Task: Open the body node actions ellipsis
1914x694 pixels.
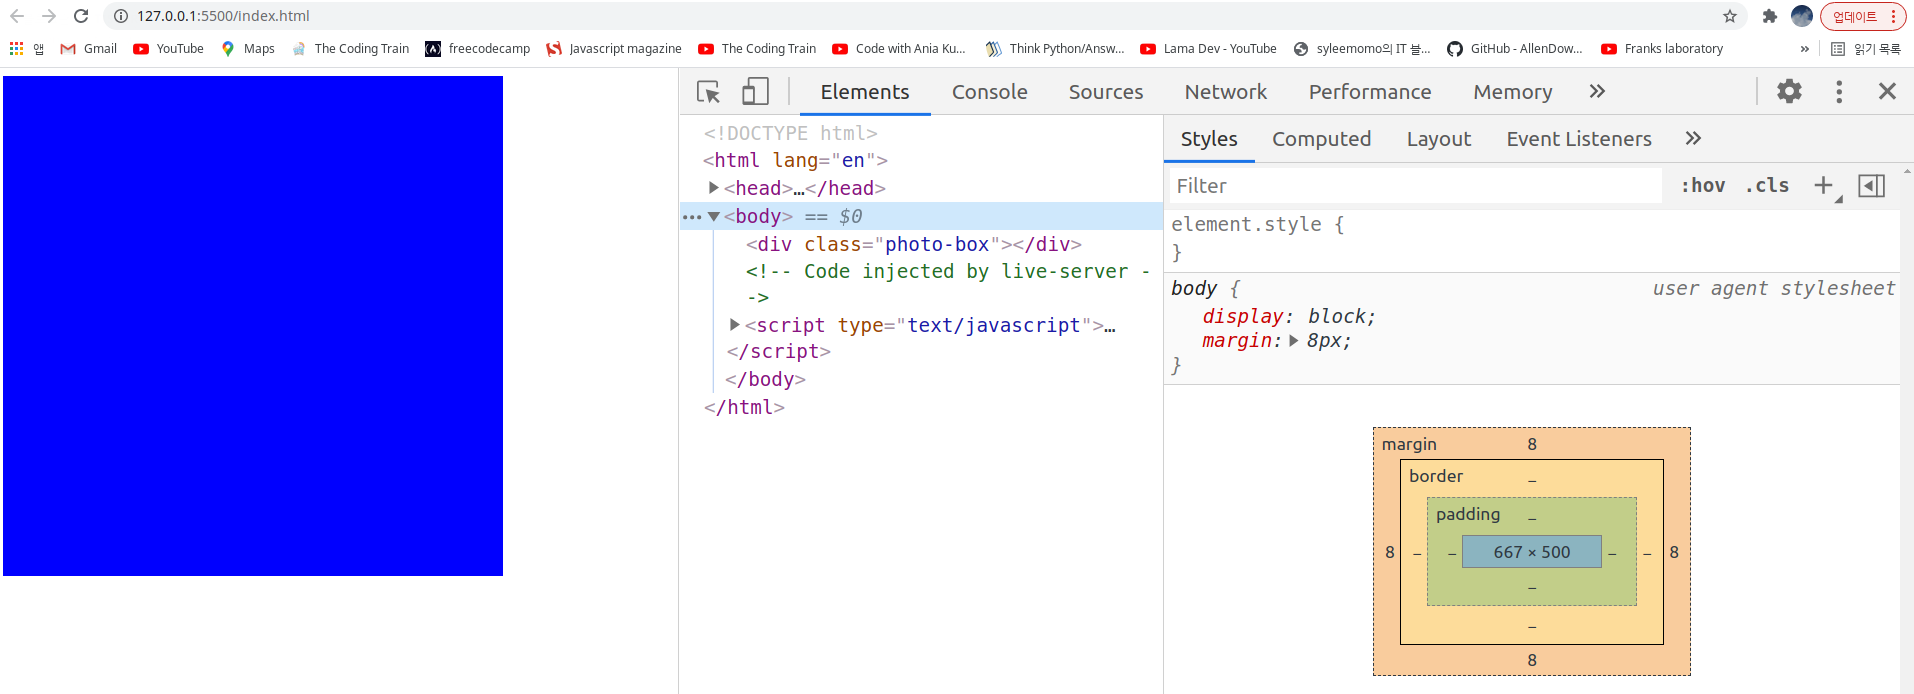Action: tap(691, 217)
